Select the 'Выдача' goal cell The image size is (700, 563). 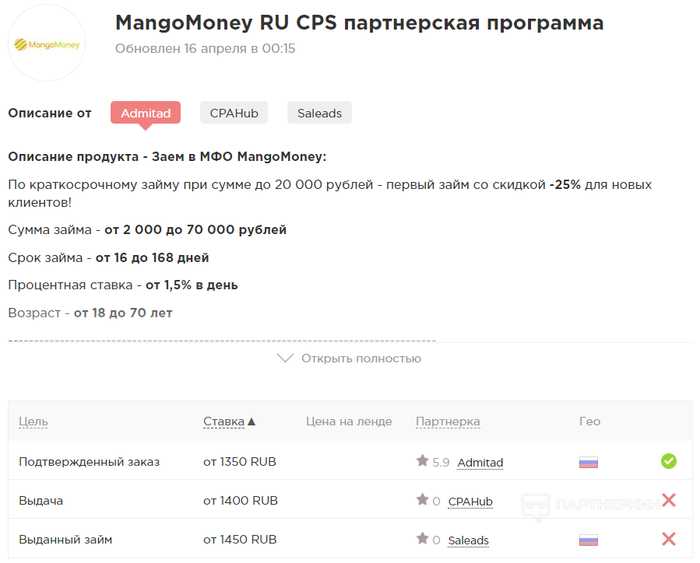click(x=41, y=500)
